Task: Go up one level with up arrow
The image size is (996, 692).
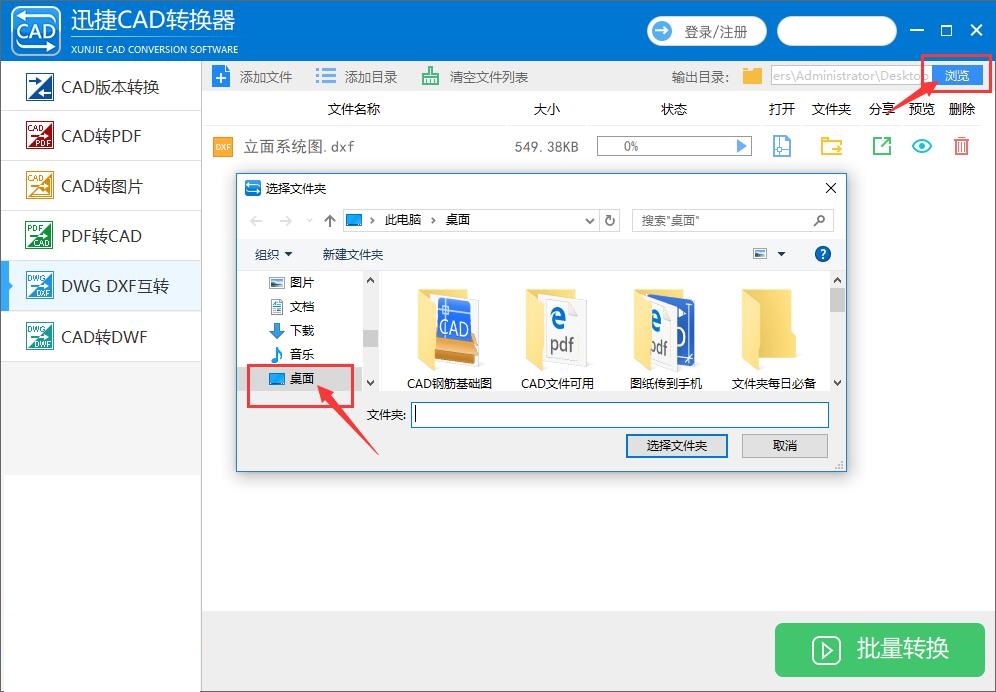Action: (329, 220)
